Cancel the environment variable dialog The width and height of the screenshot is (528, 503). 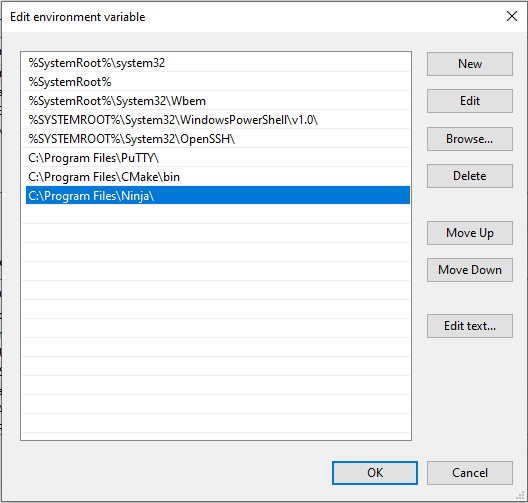[470, 473]
